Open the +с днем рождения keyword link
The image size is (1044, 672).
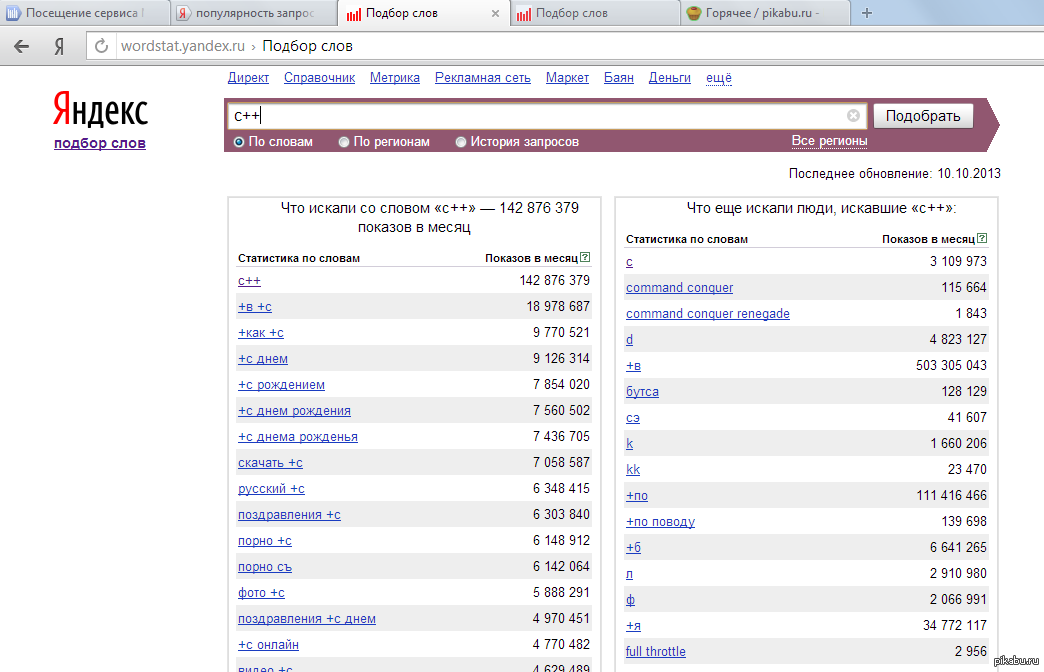point(294,410)
